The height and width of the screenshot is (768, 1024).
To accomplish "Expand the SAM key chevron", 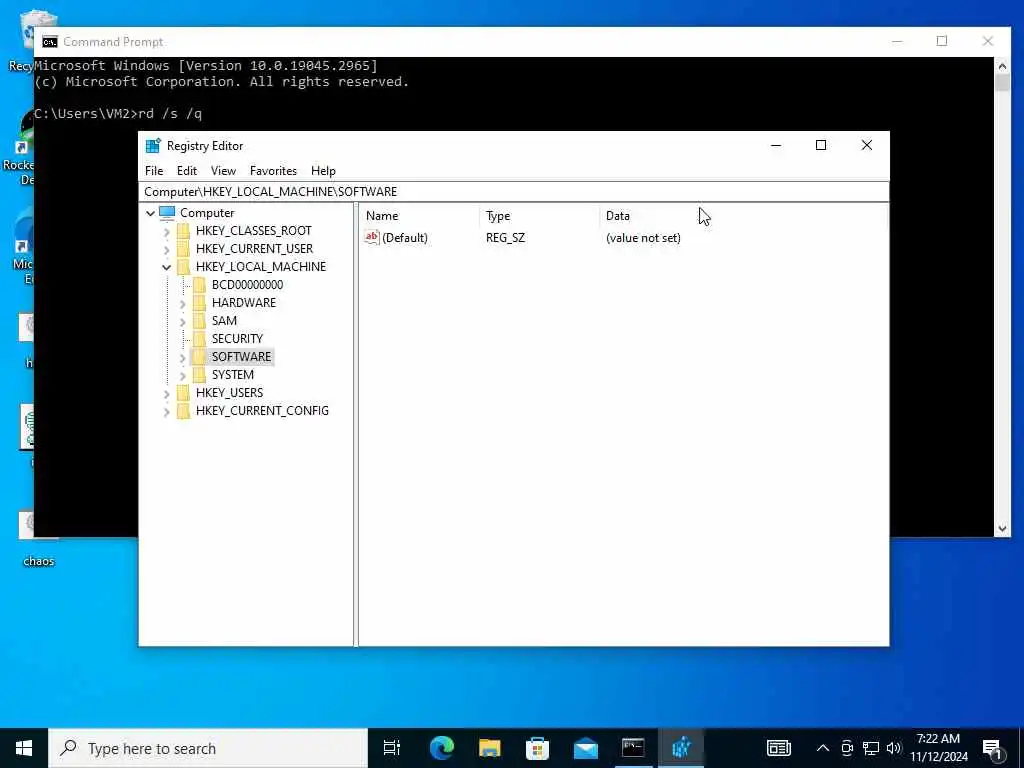I will click(183, 321).
